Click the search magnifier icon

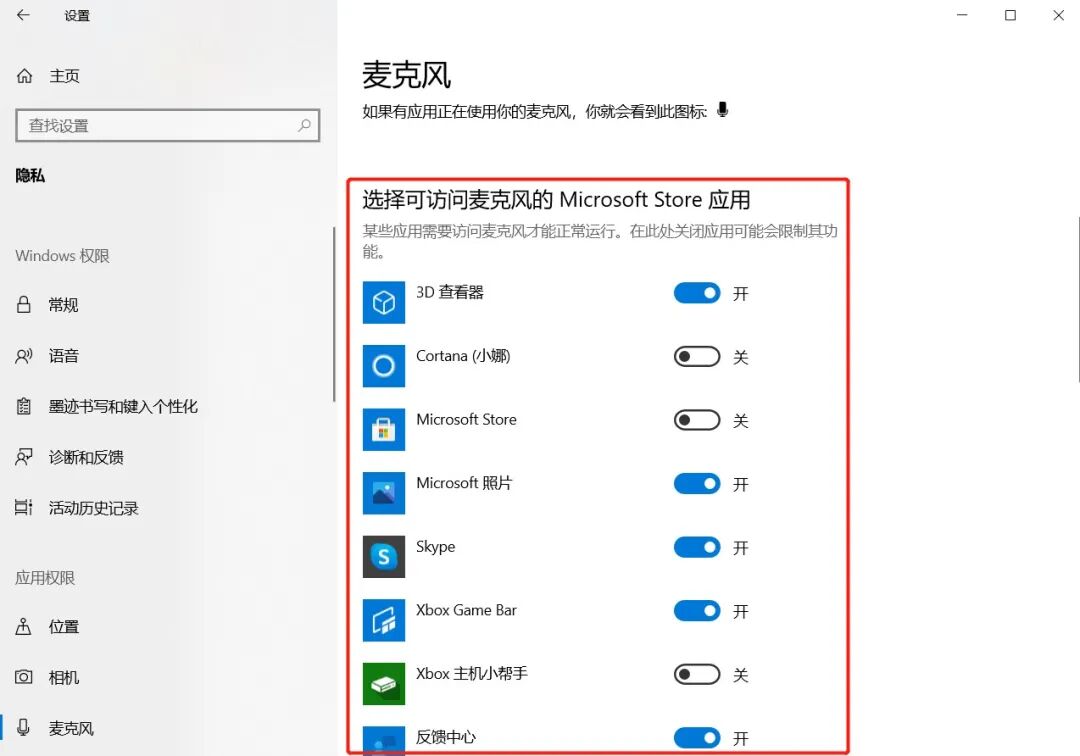click(x=304, y=125)
